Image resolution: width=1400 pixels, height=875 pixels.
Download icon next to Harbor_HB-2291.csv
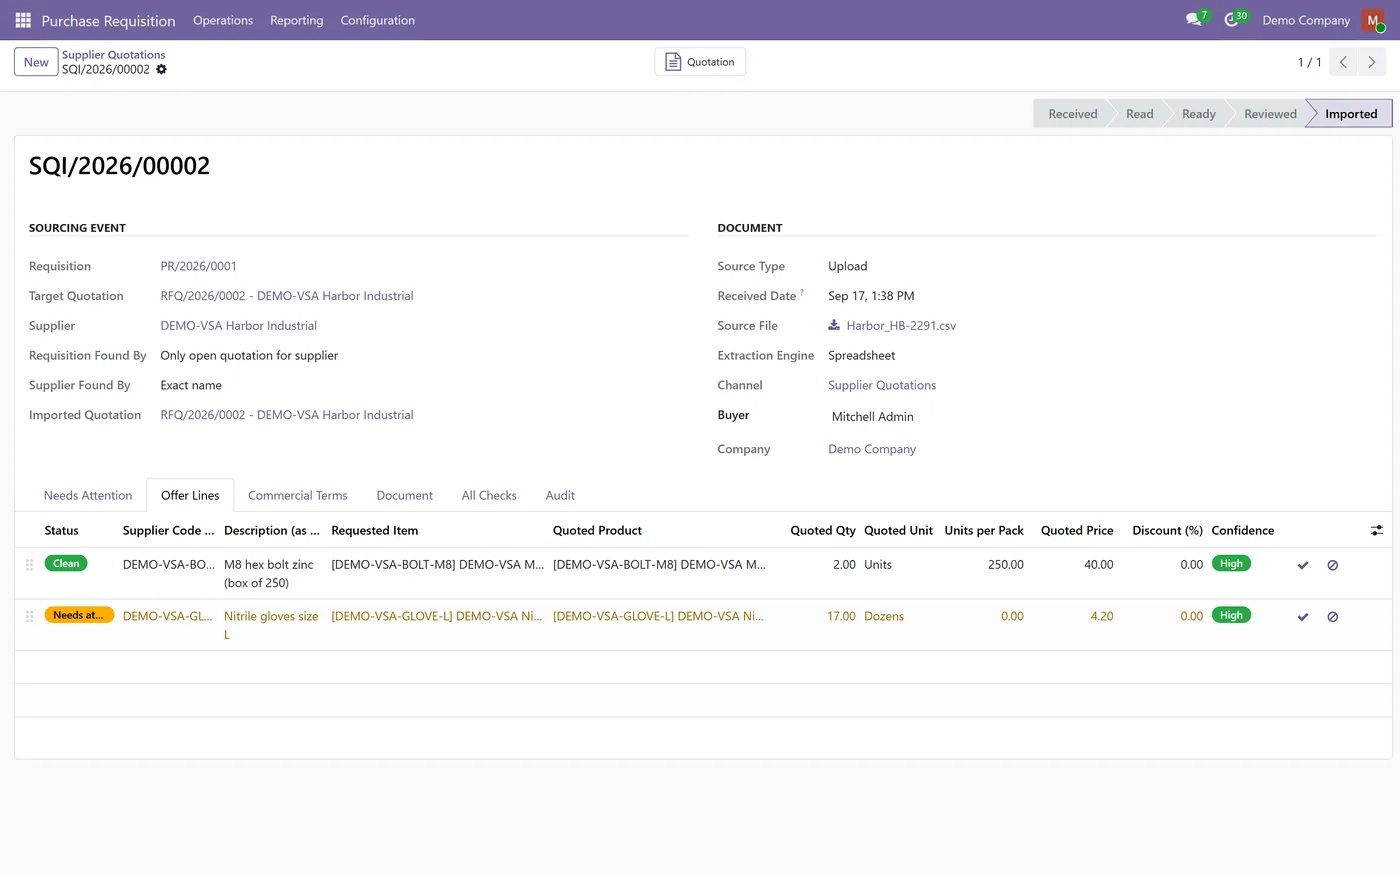point(834,325)
